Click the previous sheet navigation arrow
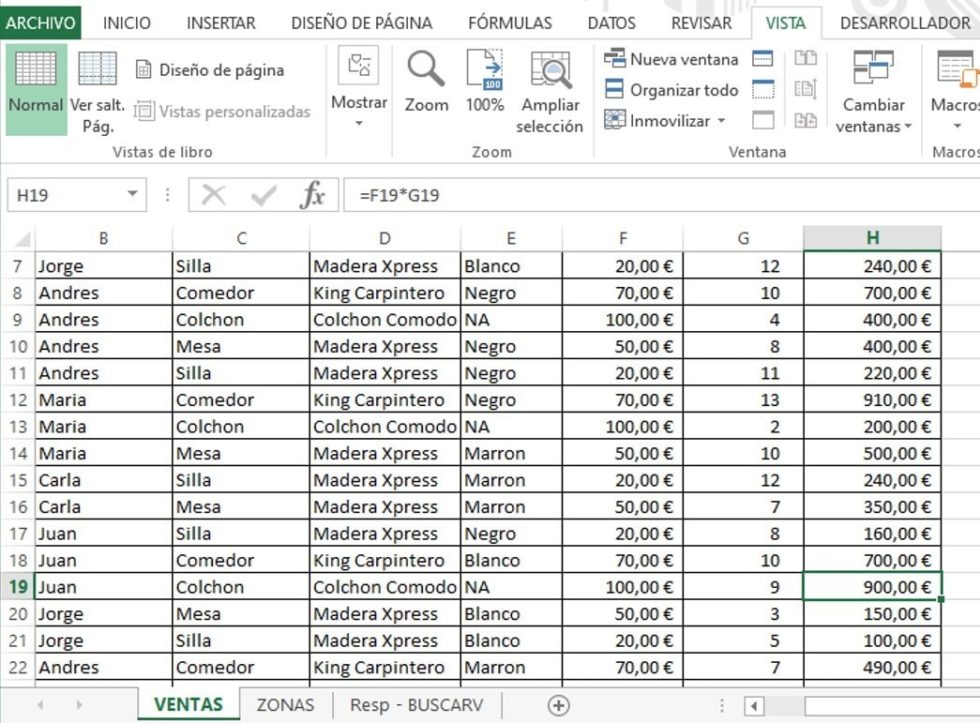The width and height of the screenshot is (980, 723). tap(41, 705)
